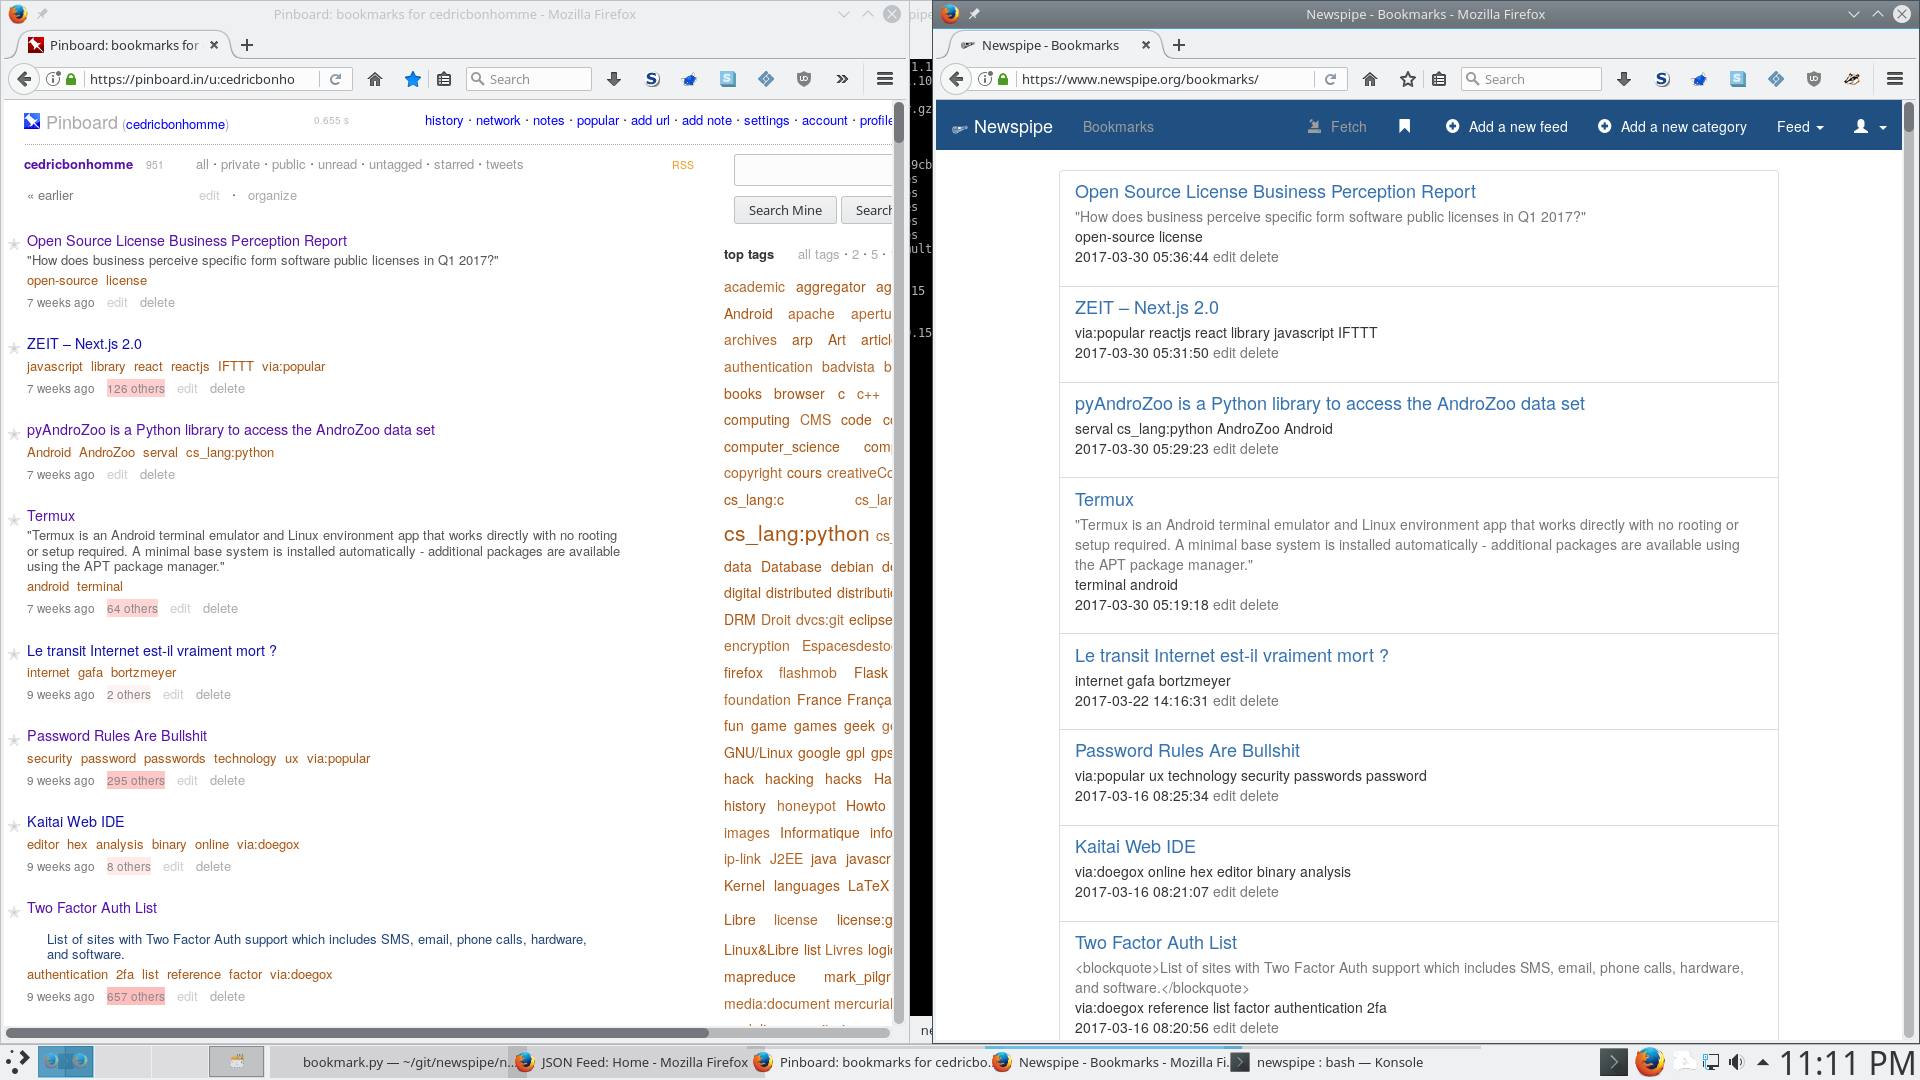Image resolution: width=1920 pixels, height=1080 pixels.
Task: Toggle the star for Password Rules Are Bullshit
Action: 14,740
